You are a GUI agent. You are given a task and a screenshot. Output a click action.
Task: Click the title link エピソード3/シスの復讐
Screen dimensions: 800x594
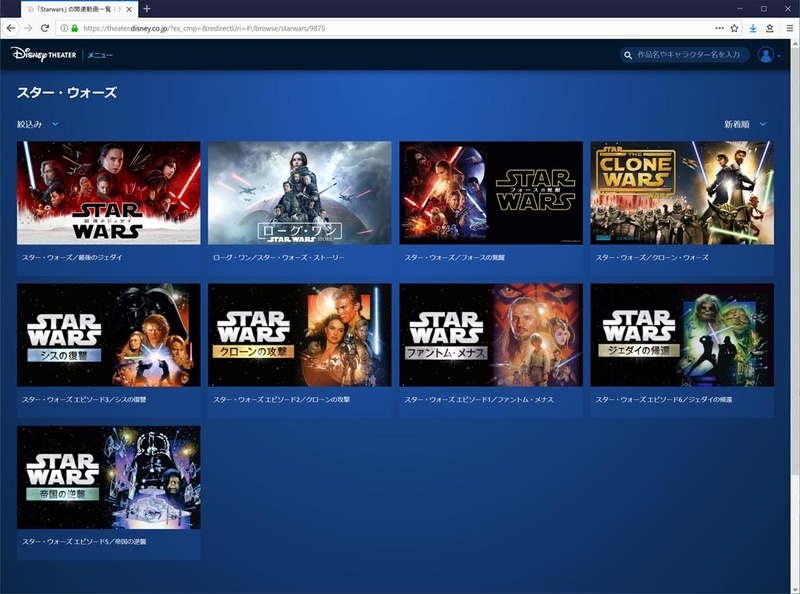(84, 400)
